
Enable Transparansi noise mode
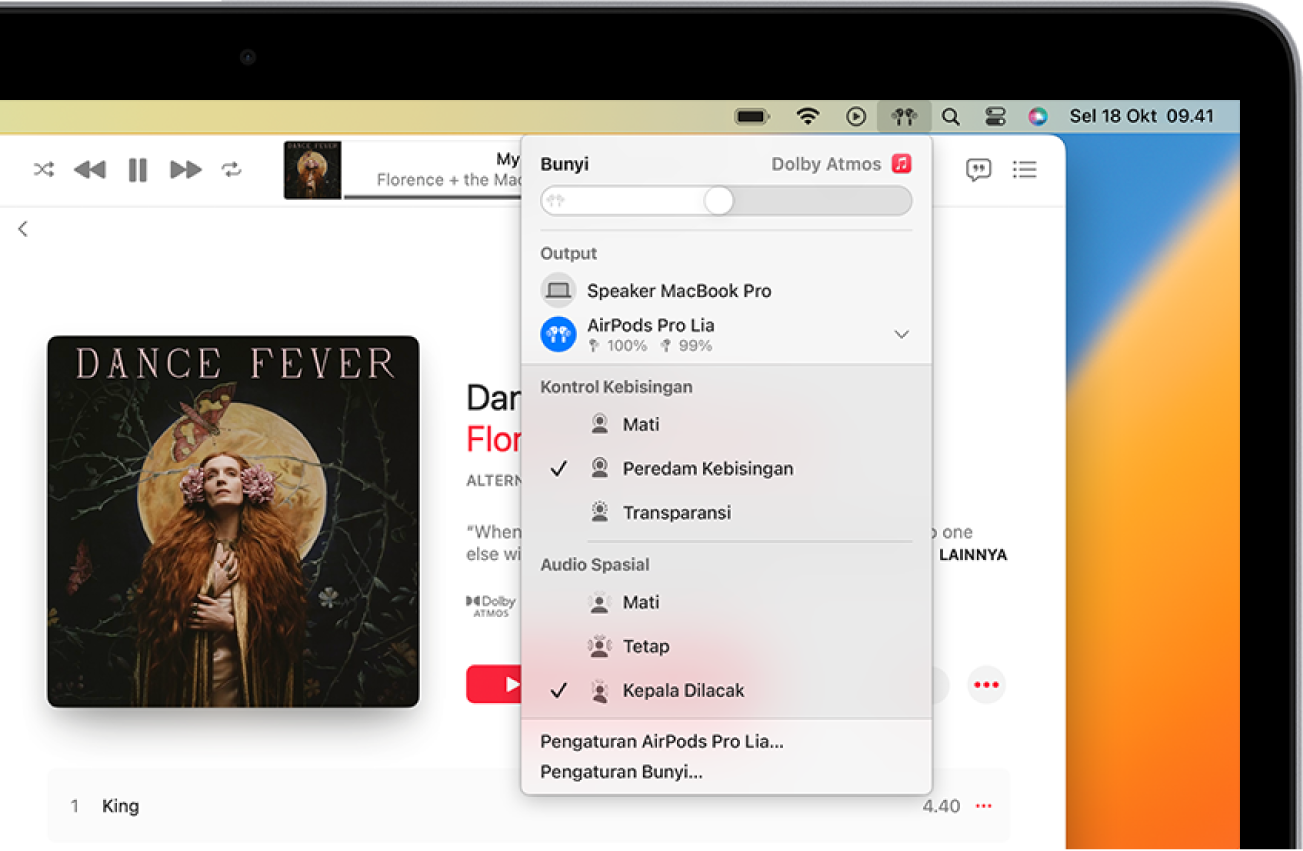pos(675,512)
